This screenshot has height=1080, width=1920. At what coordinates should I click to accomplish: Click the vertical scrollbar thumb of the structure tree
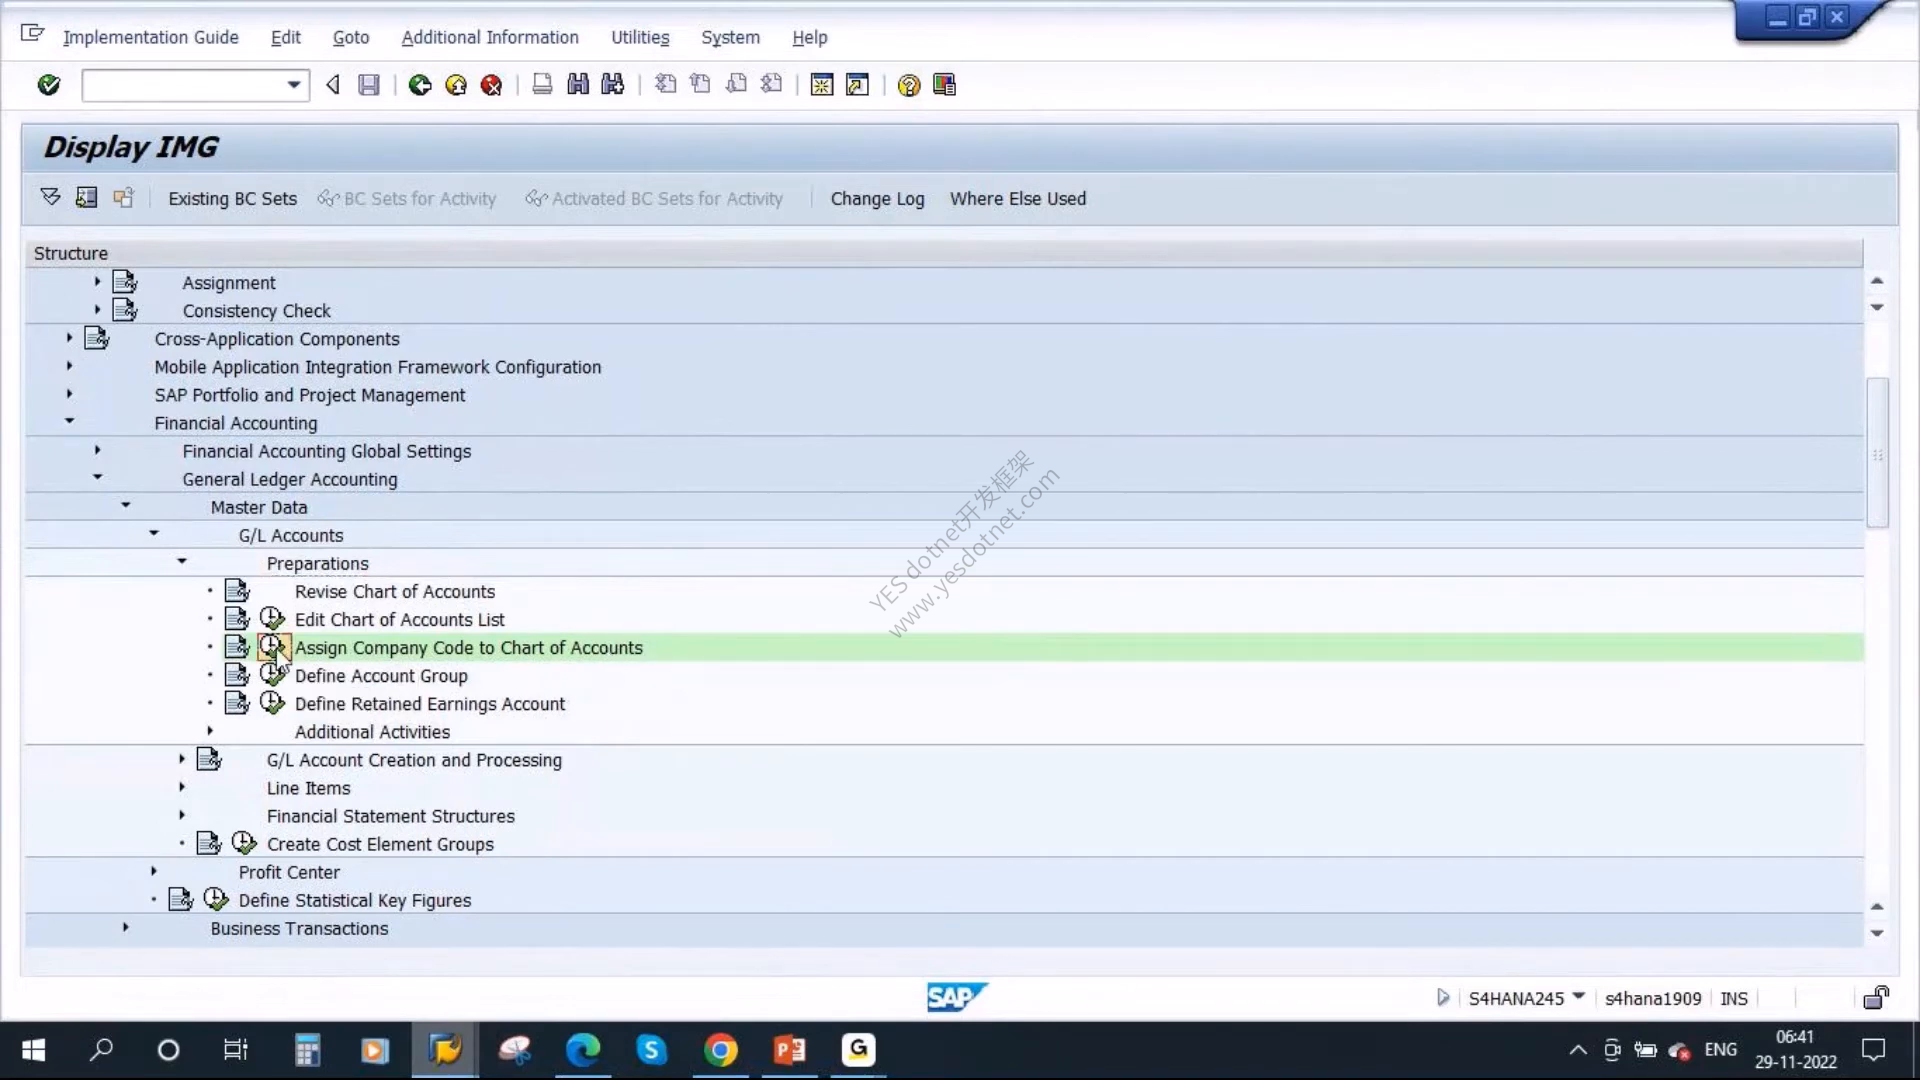[x=1877, y=452]
